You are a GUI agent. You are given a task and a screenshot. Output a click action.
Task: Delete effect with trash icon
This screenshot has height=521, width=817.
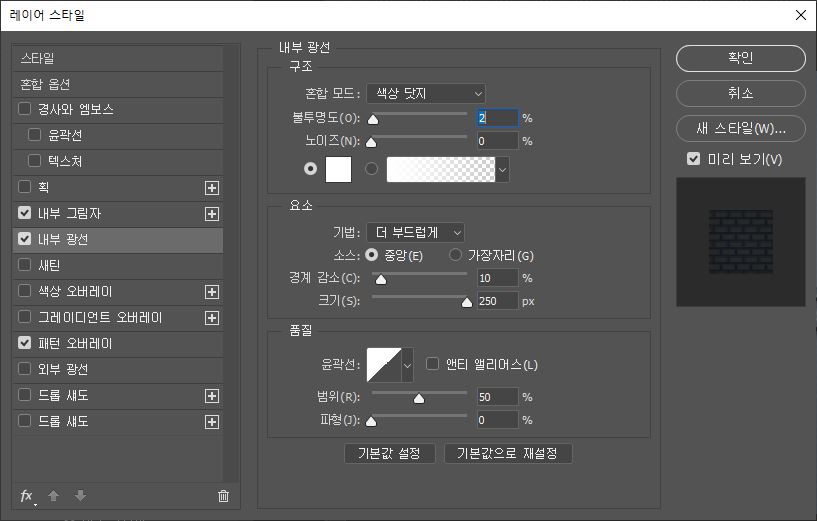tap(223, 496)
